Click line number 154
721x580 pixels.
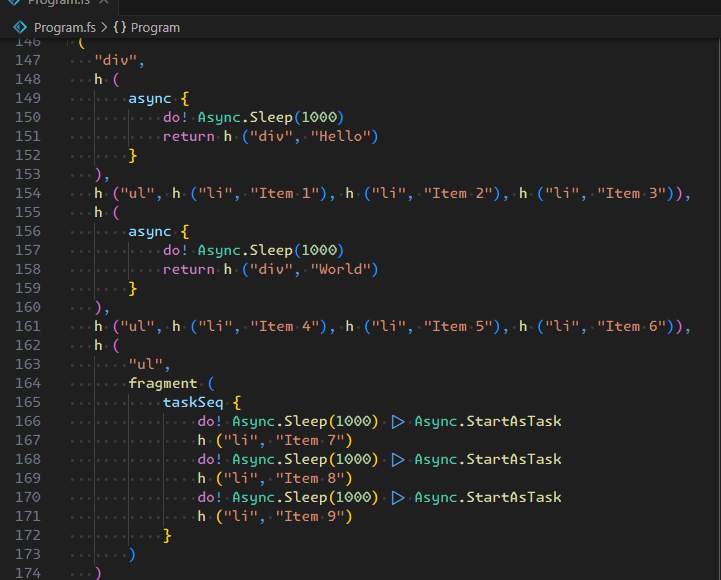click(x=28, y=193)
